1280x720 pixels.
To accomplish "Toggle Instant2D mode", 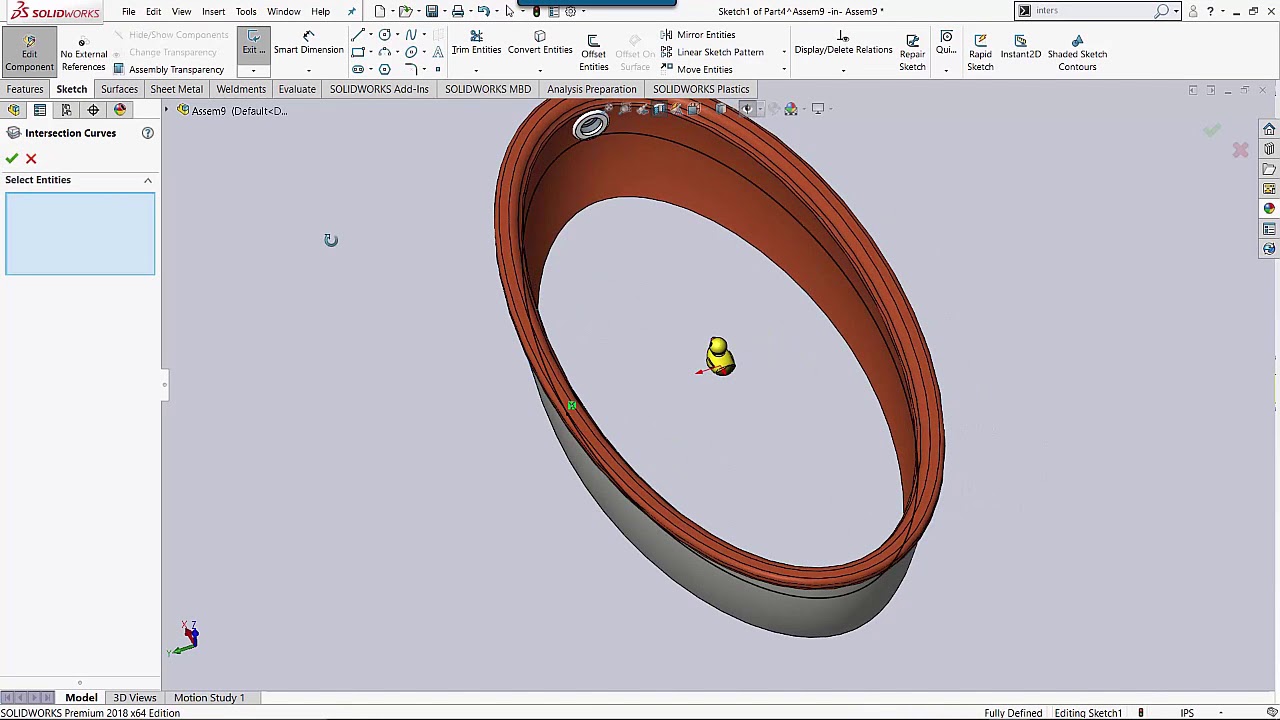I will click(x=1020, y=46).
